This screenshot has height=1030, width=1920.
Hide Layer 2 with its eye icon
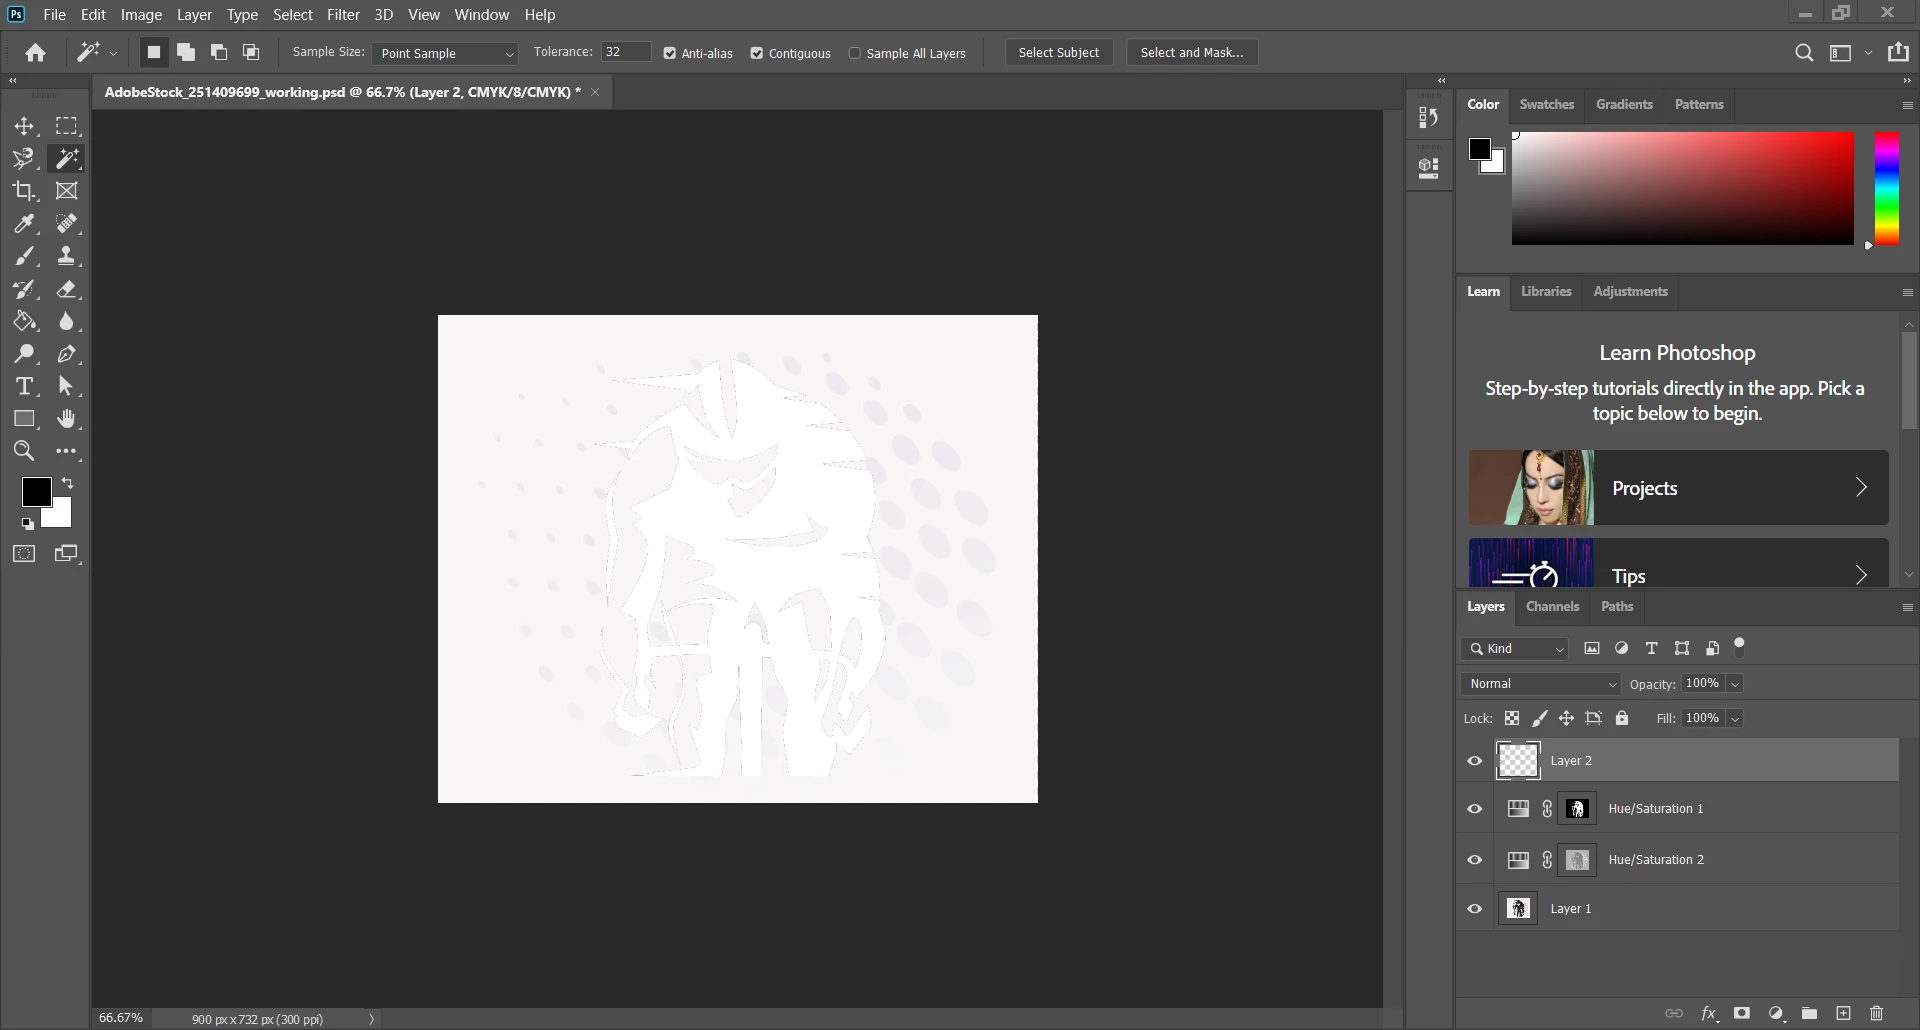click(x=1475, y=761)
